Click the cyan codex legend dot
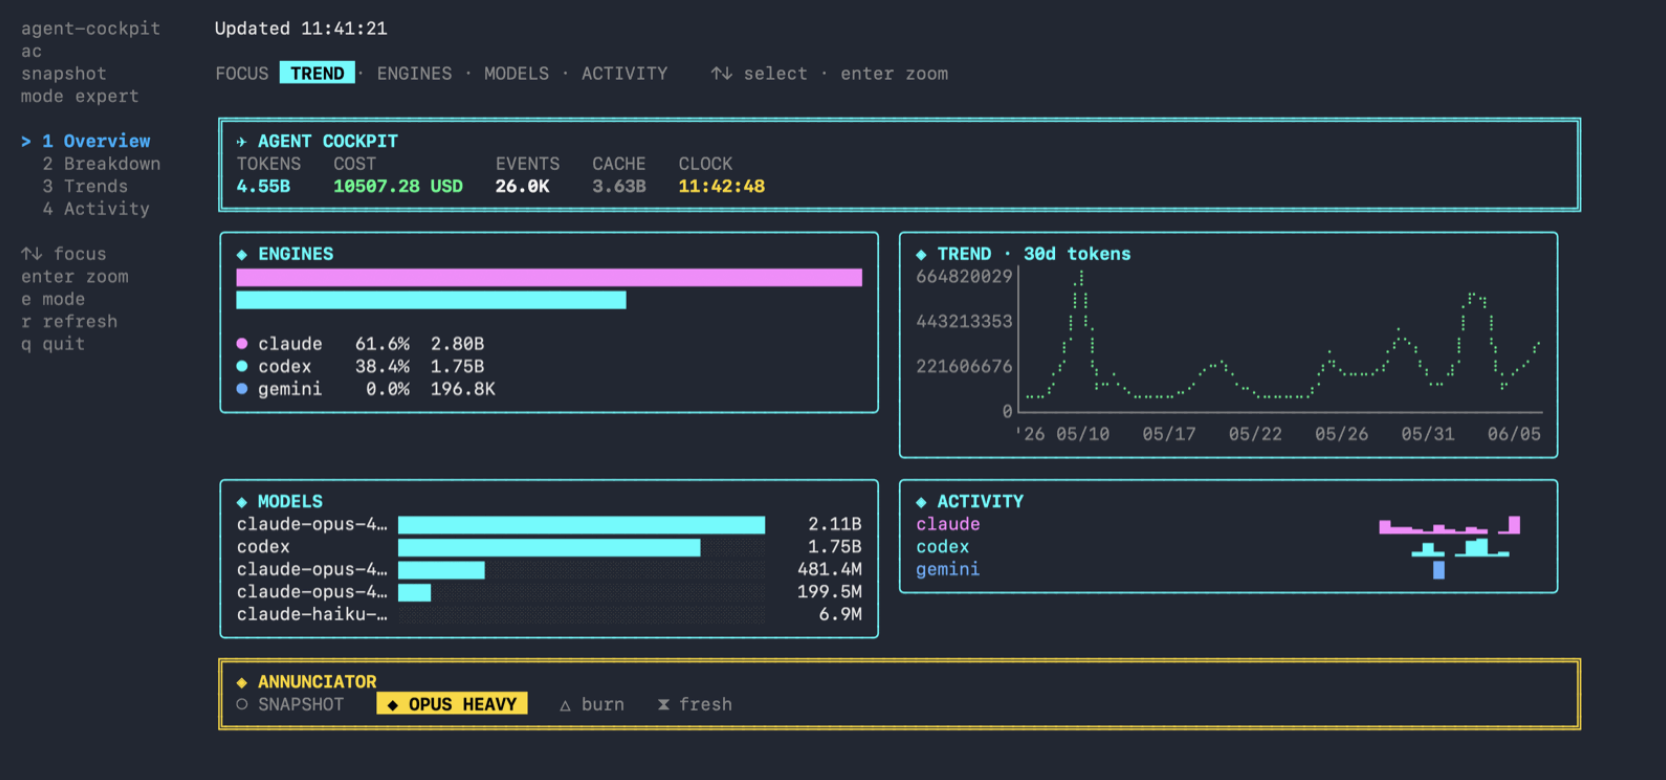The height and width of the screenshot is (780, 1666). 241,366
